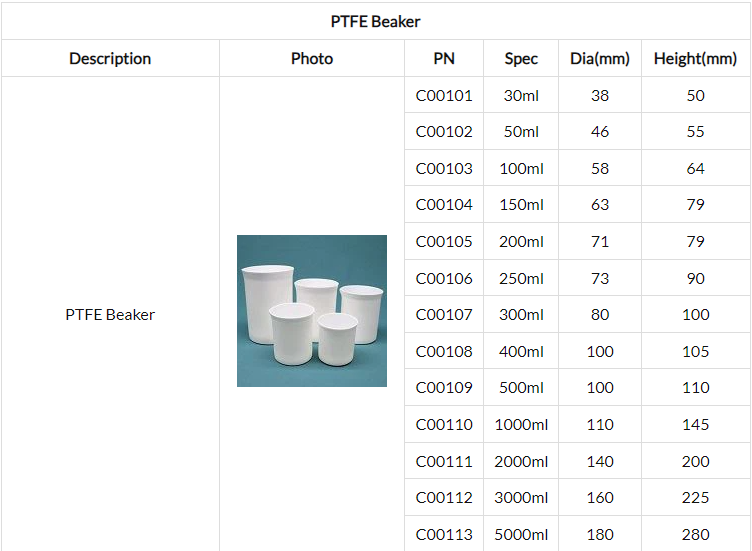Select the Description column header

[x=110, y=59]
